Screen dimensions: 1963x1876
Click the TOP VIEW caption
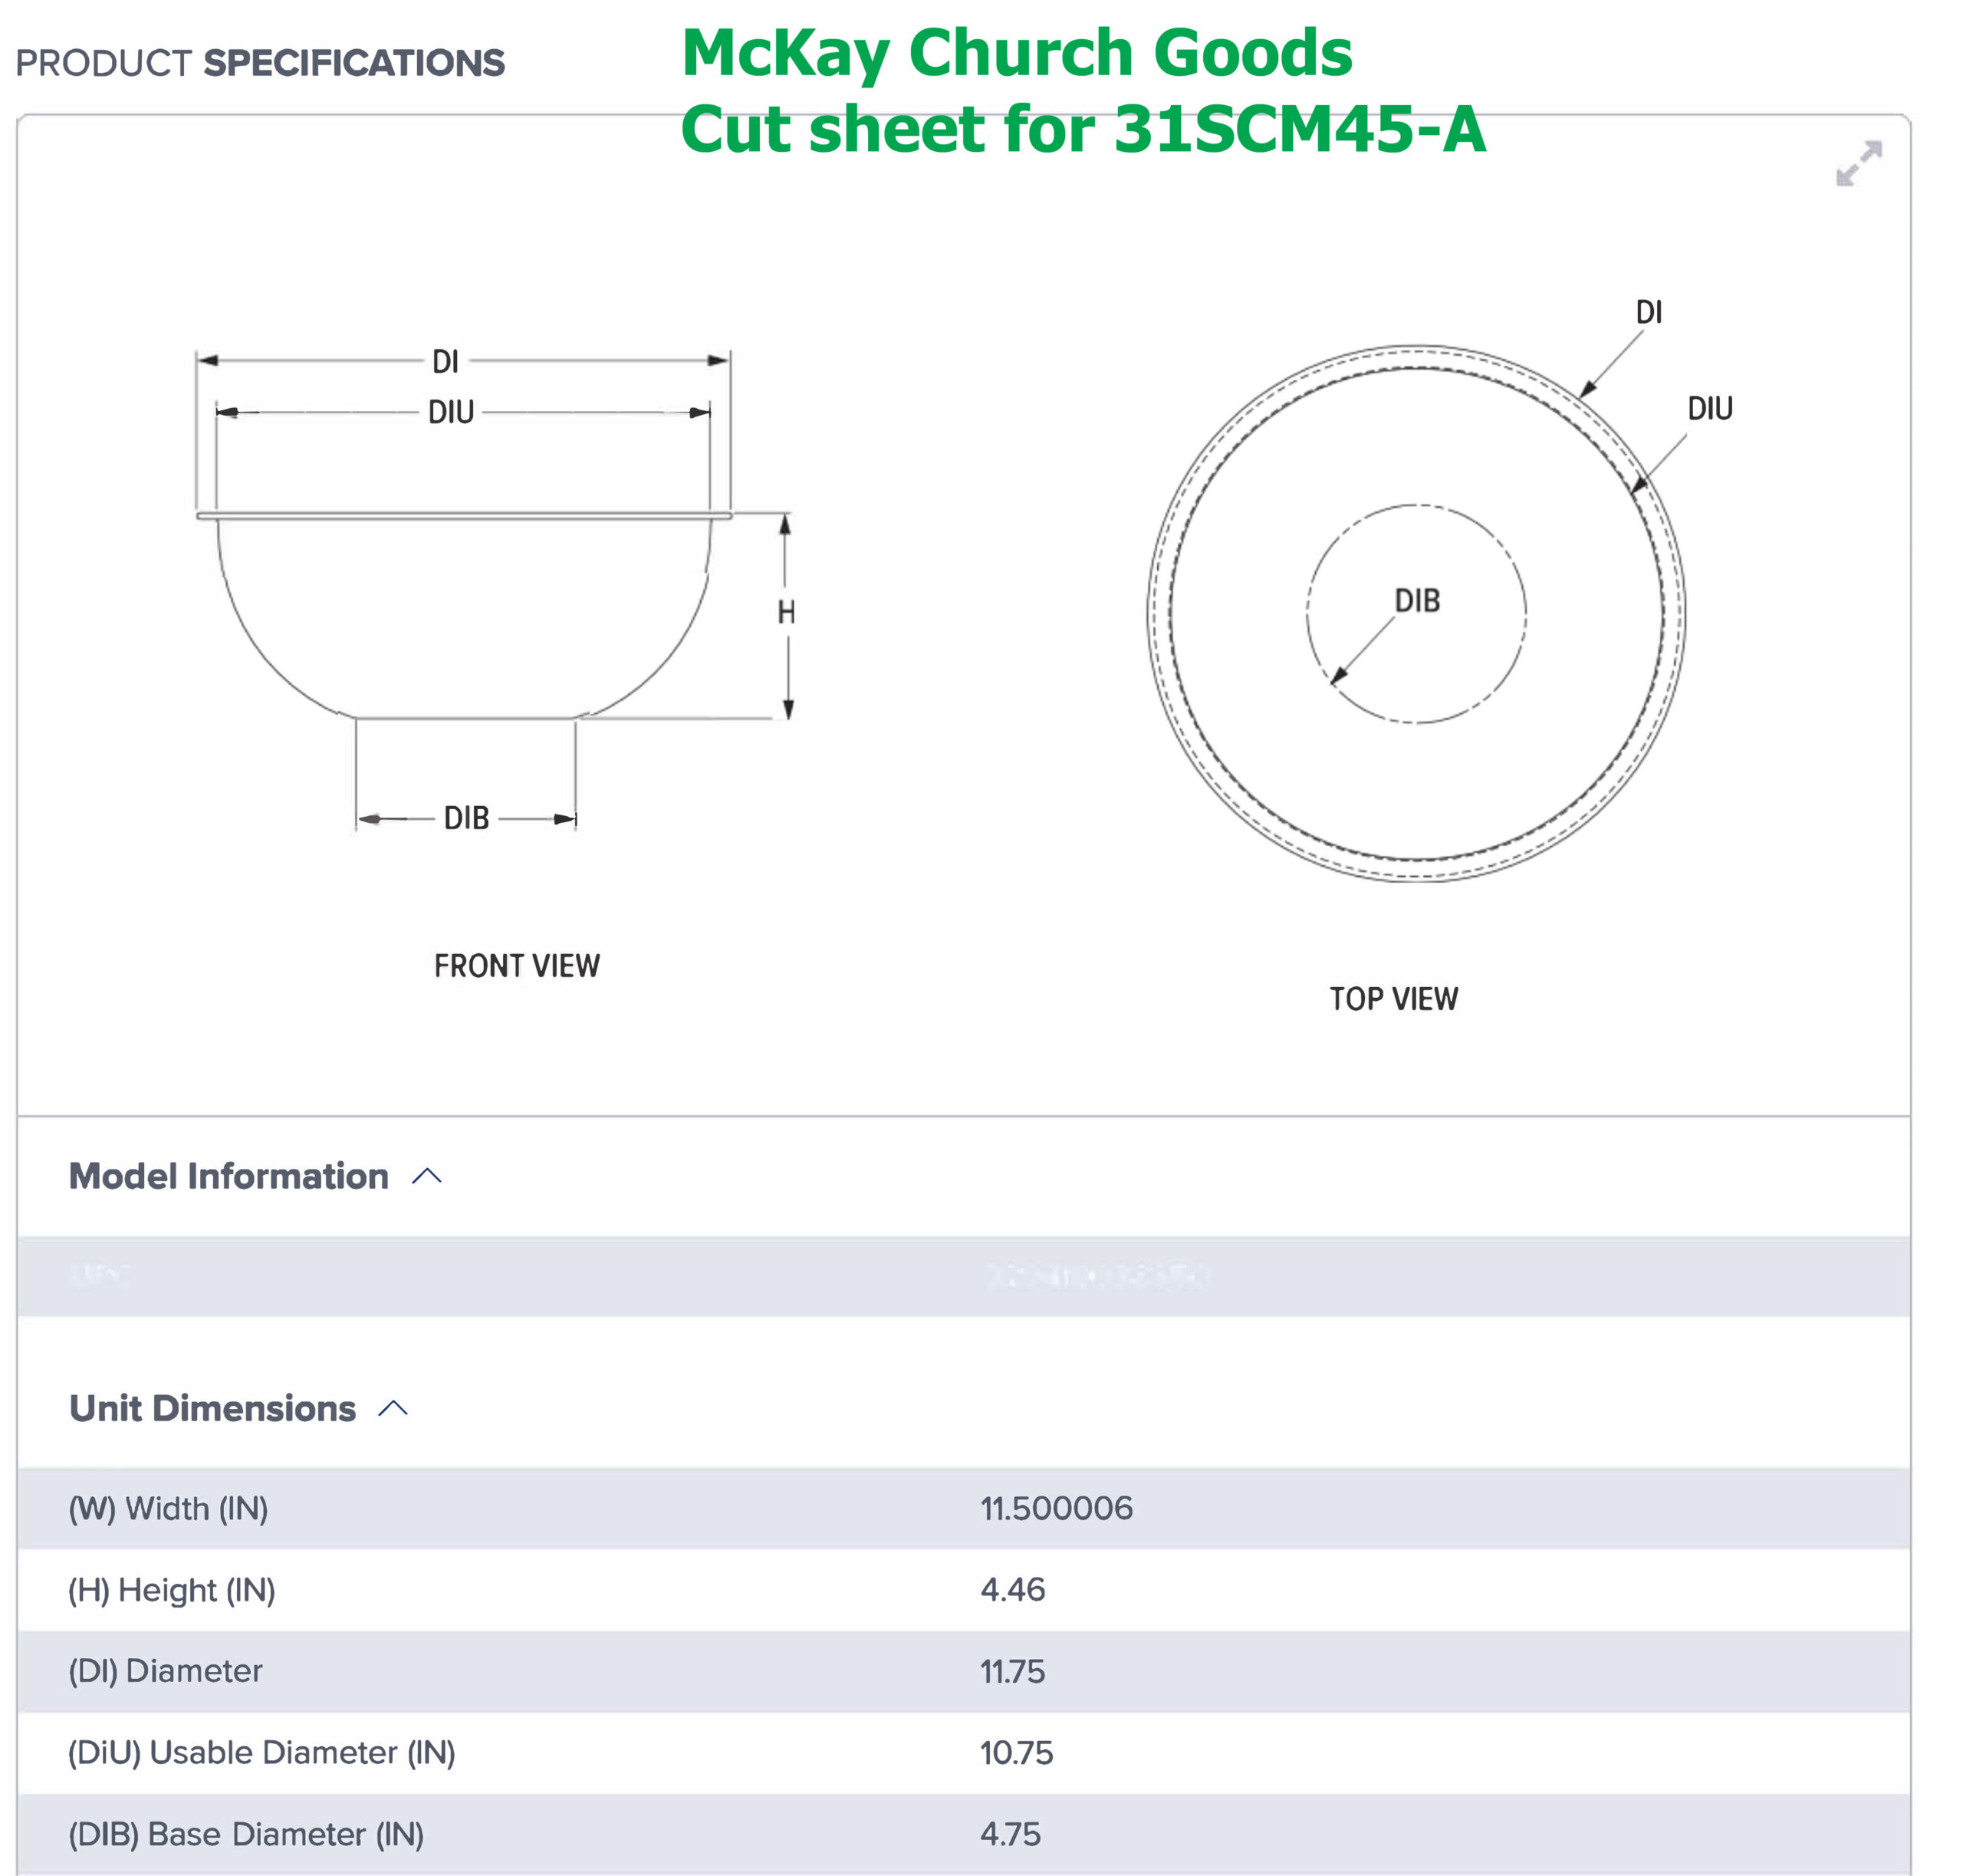pyautogui.click(x=1393, y=999)
